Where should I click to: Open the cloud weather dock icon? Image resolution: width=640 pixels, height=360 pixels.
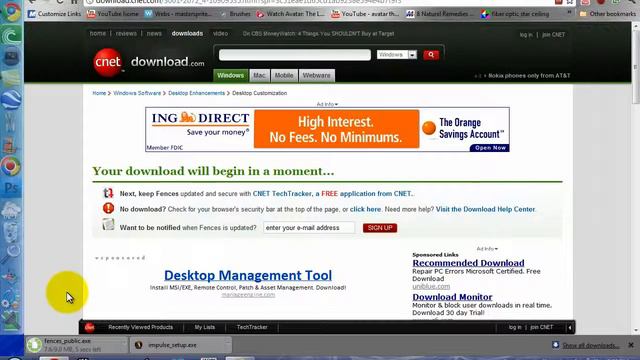(11, 210)
